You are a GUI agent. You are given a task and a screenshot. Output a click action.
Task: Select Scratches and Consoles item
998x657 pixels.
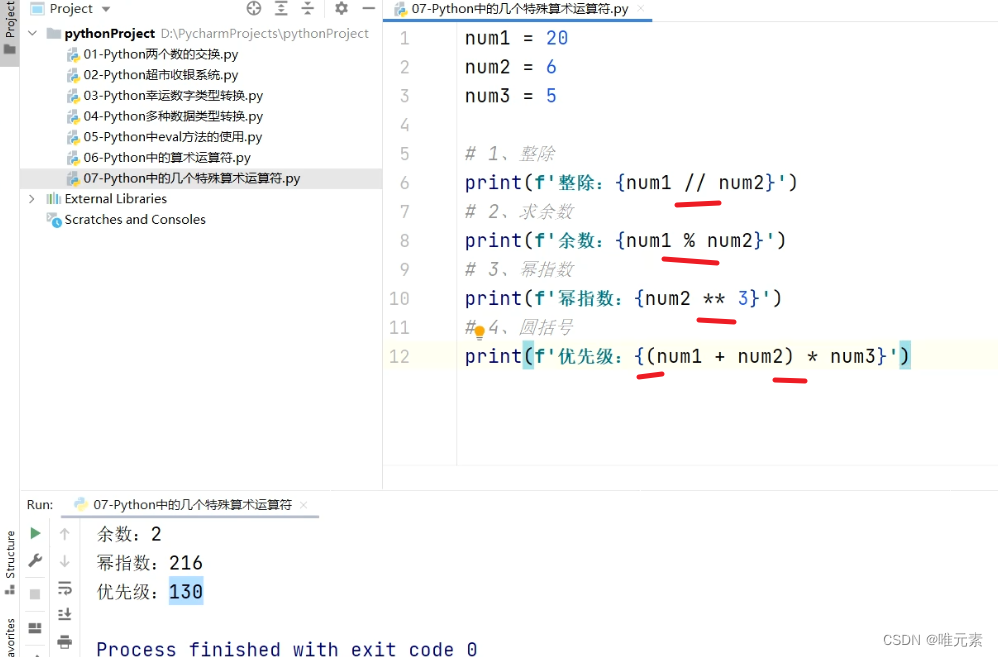135,220
